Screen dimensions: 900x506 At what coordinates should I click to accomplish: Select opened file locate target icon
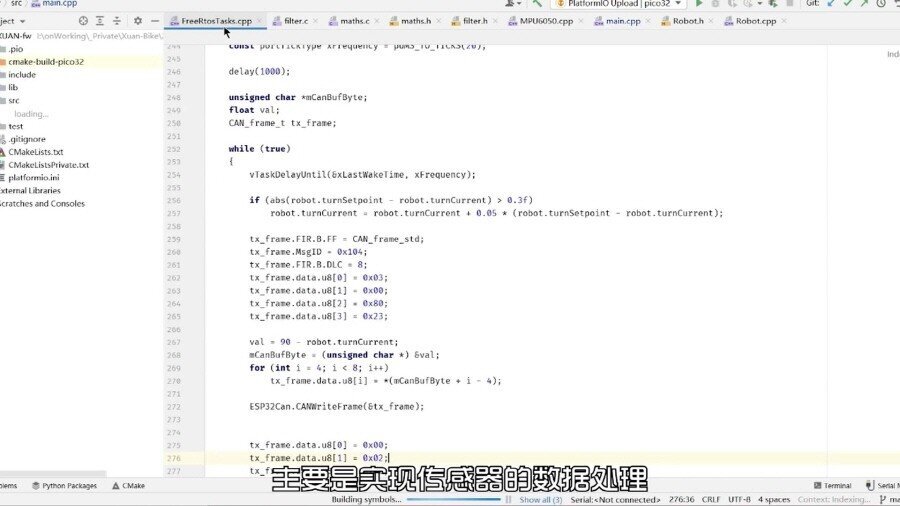point(83,21)
